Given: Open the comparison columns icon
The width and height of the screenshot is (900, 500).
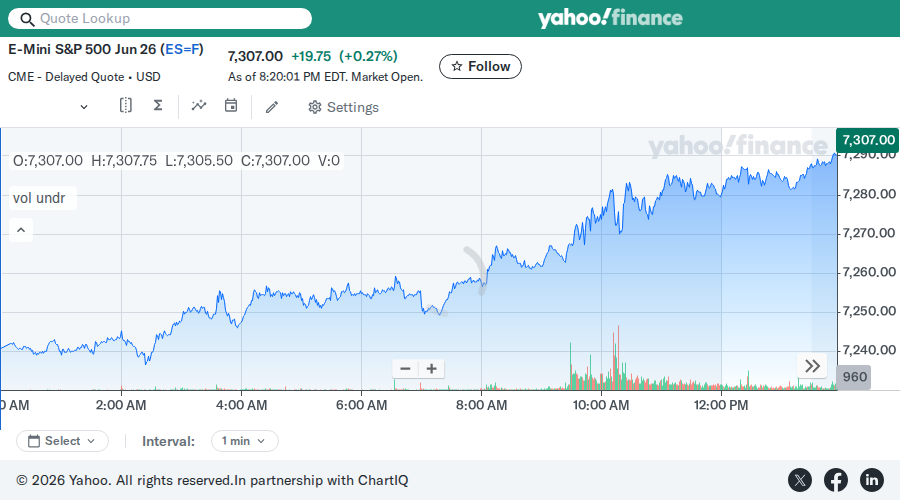Looking at the screenshot, I should [x=126, y=106].
